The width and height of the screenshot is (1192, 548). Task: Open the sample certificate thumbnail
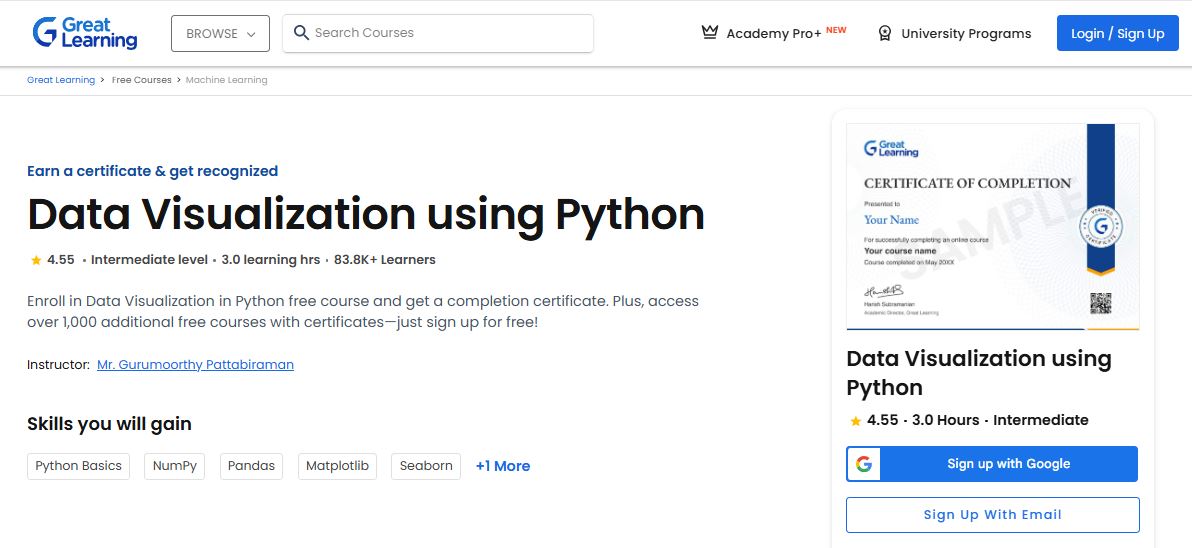993,226
